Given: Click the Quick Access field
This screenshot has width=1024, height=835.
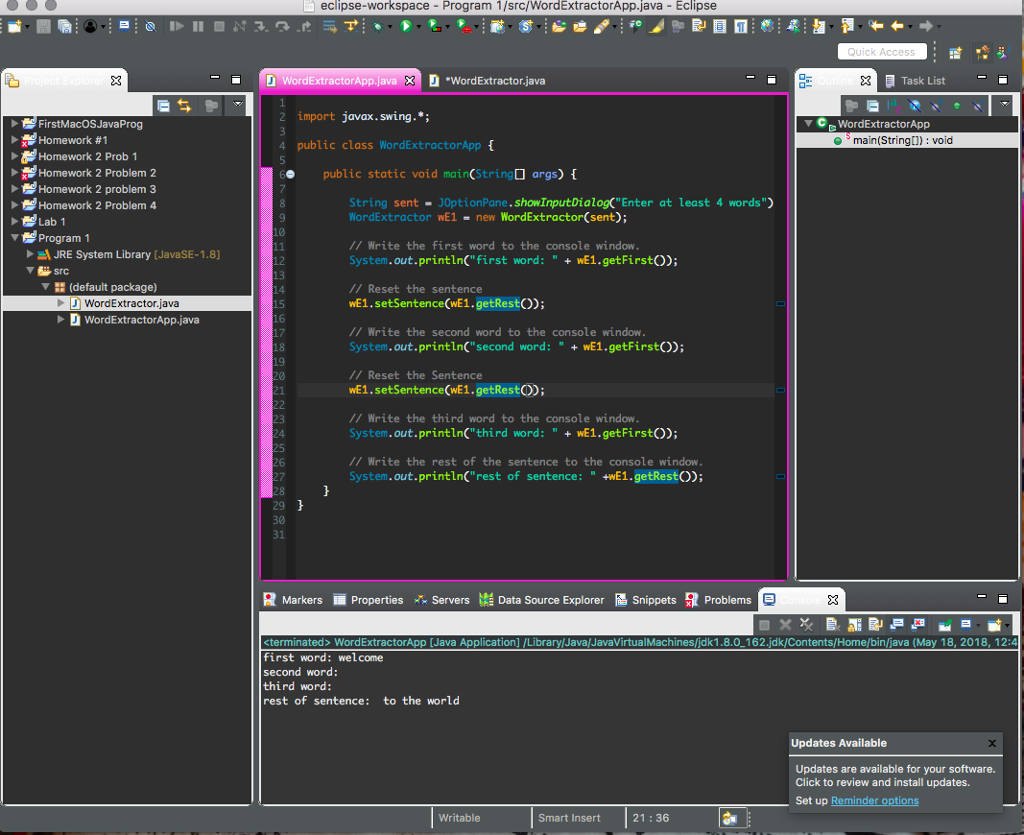Looking at the screenshot, I should 882,52.
